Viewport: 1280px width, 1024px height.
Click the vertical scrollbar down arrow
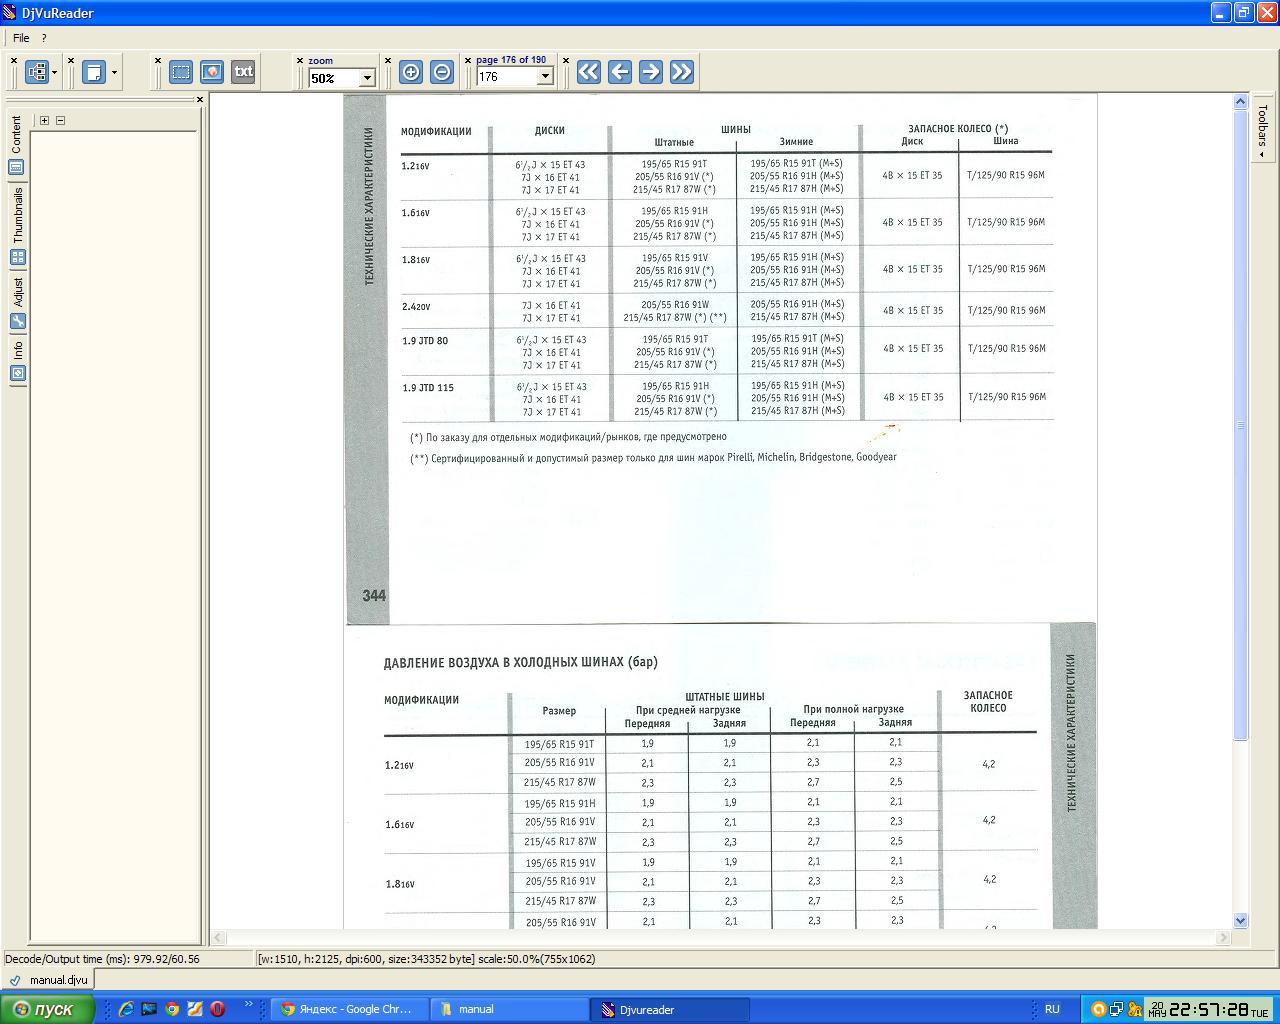click(1241, 921)
